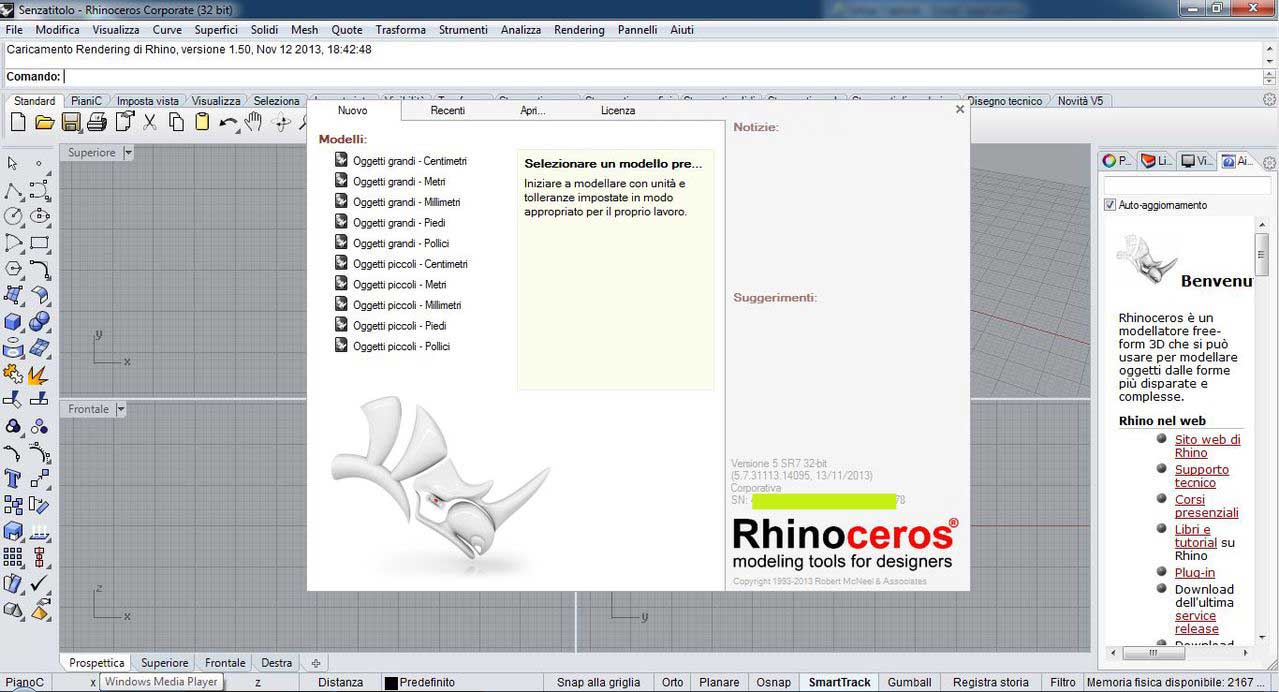Viewport: 1279px width, 692px height.
Task: Switch to the Licenza tab in splash
Action: [618, 110]
